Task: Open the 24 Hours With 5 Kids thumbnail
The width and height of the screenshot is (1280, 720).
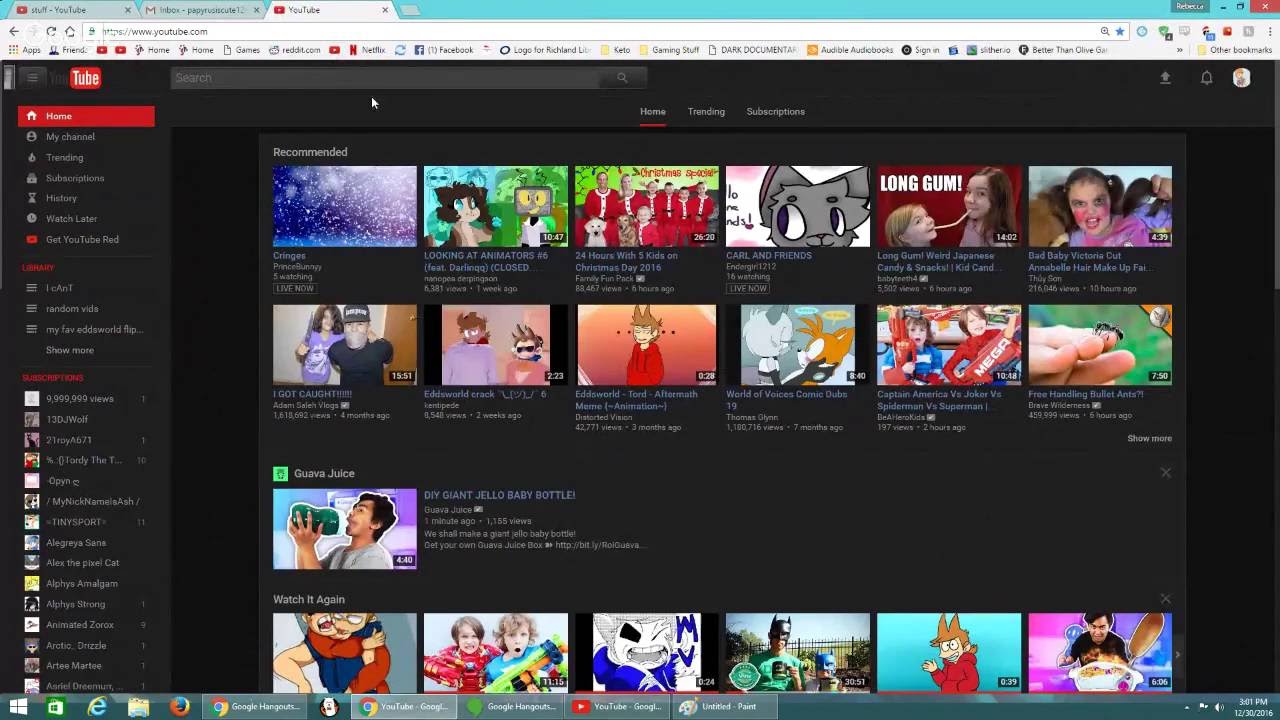Action: pyautogui.click(x=647, y=206)
